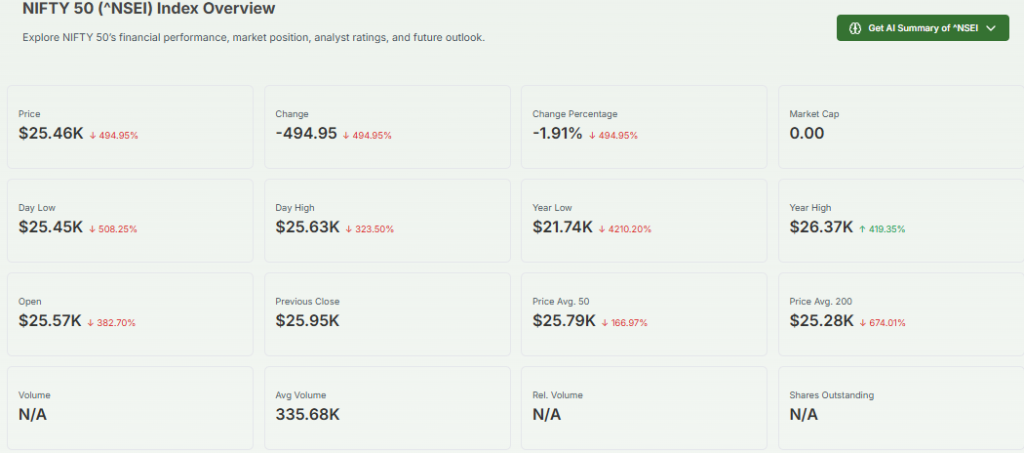Select the Previous Close card
Image resolution: width=1024 pixels, height=453 pixels.
386,314
